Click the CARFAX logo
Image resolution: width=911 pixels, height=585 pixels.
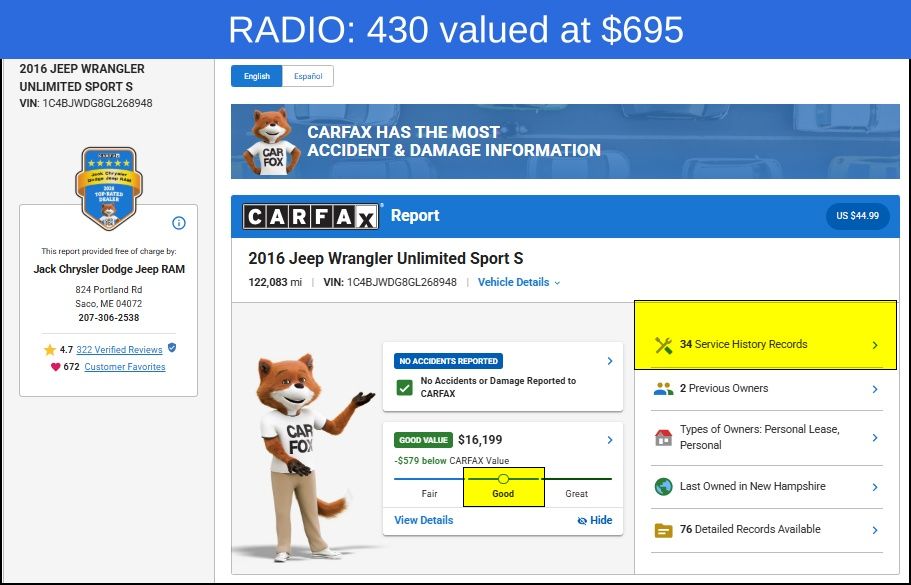click(310, 217)
